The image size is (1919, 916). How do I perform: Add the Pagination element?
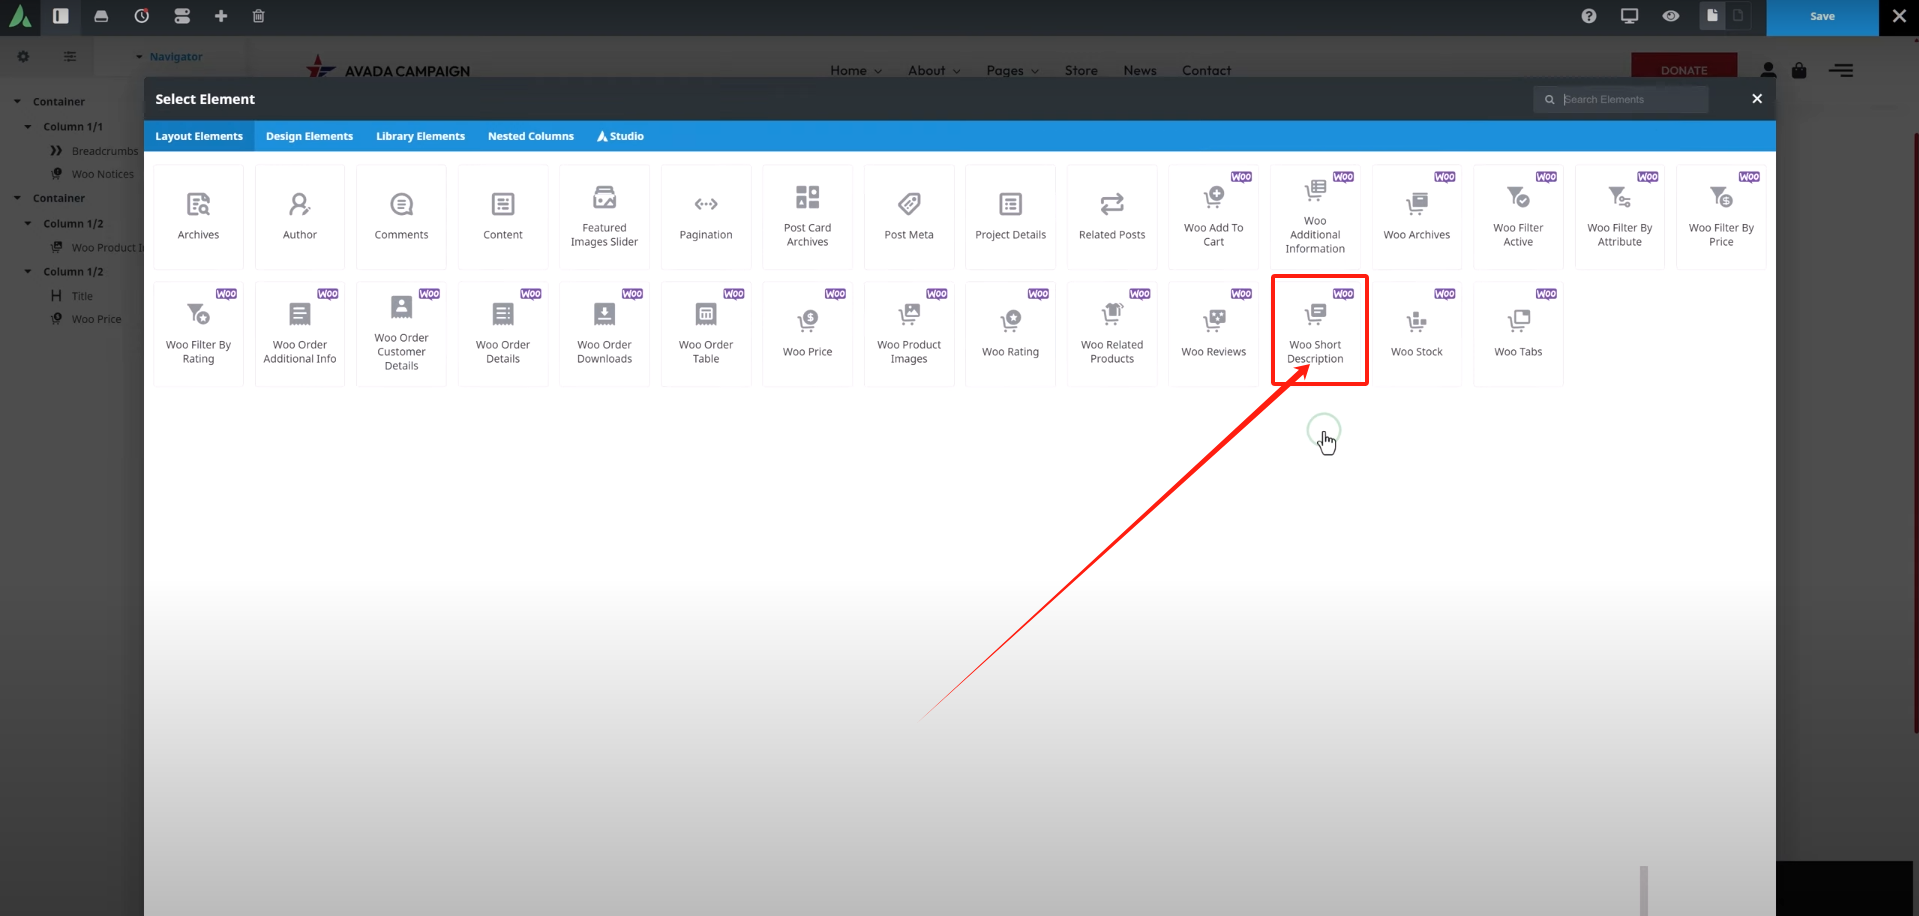click(706, 216)
